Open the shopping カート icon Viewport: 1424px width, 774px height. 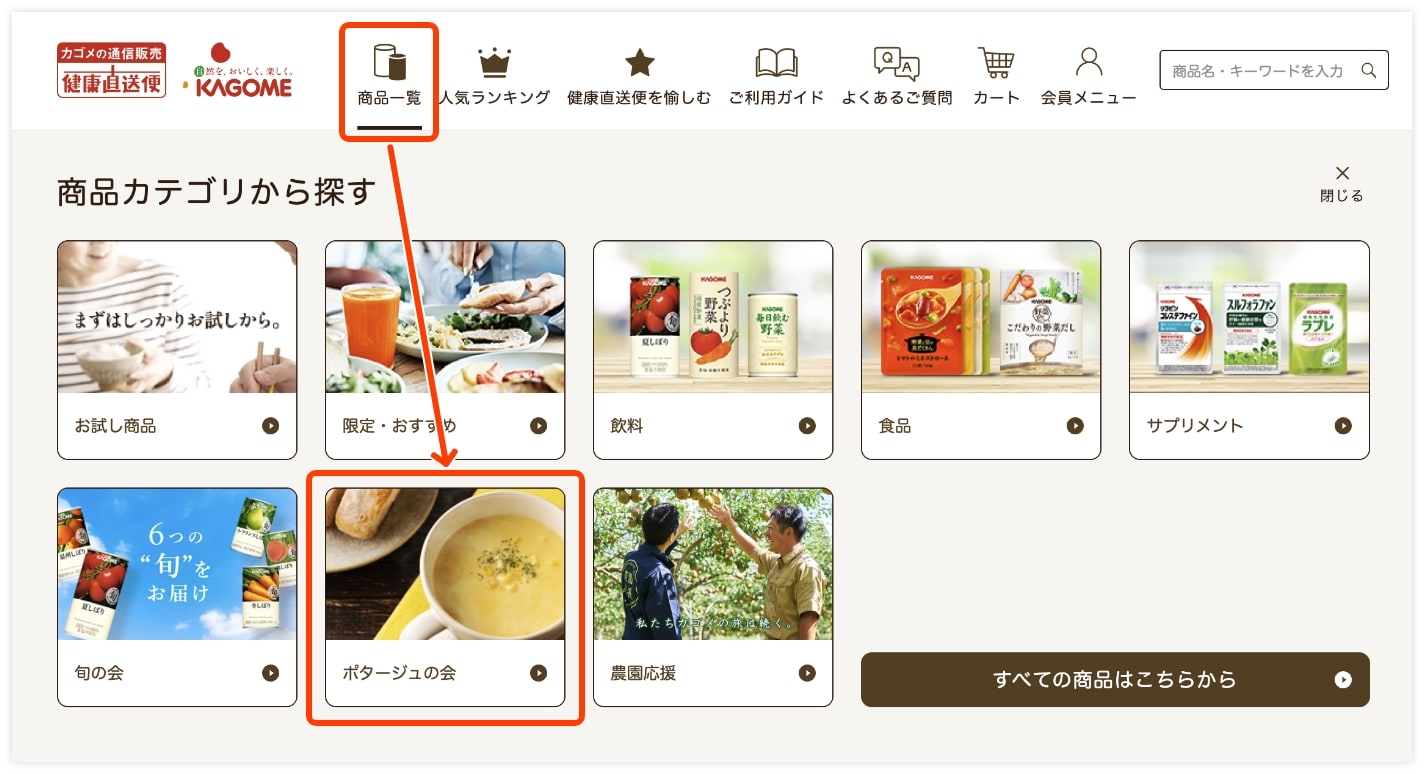996,63
